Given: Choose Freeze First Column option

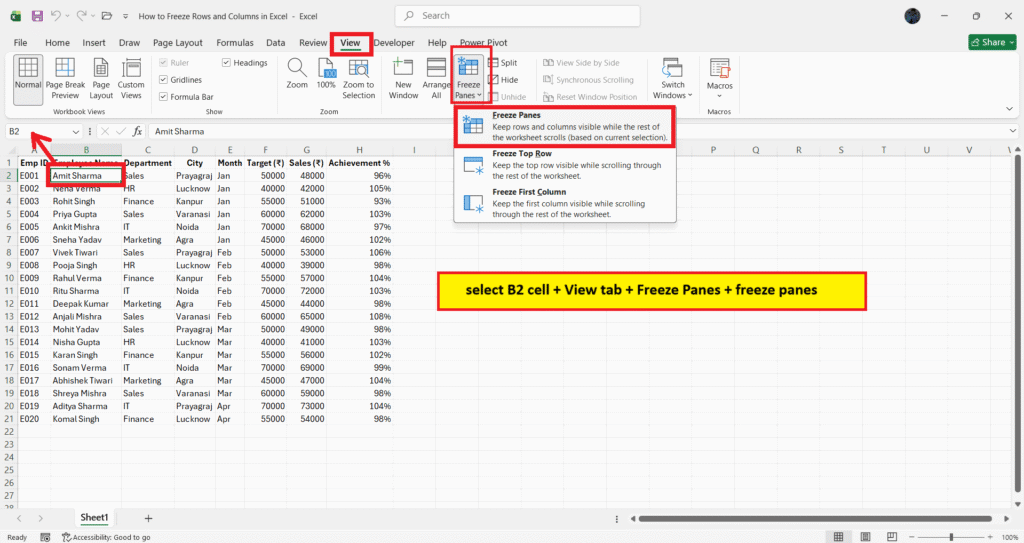Looking at the screenshot, I should (x=565, y=203).
